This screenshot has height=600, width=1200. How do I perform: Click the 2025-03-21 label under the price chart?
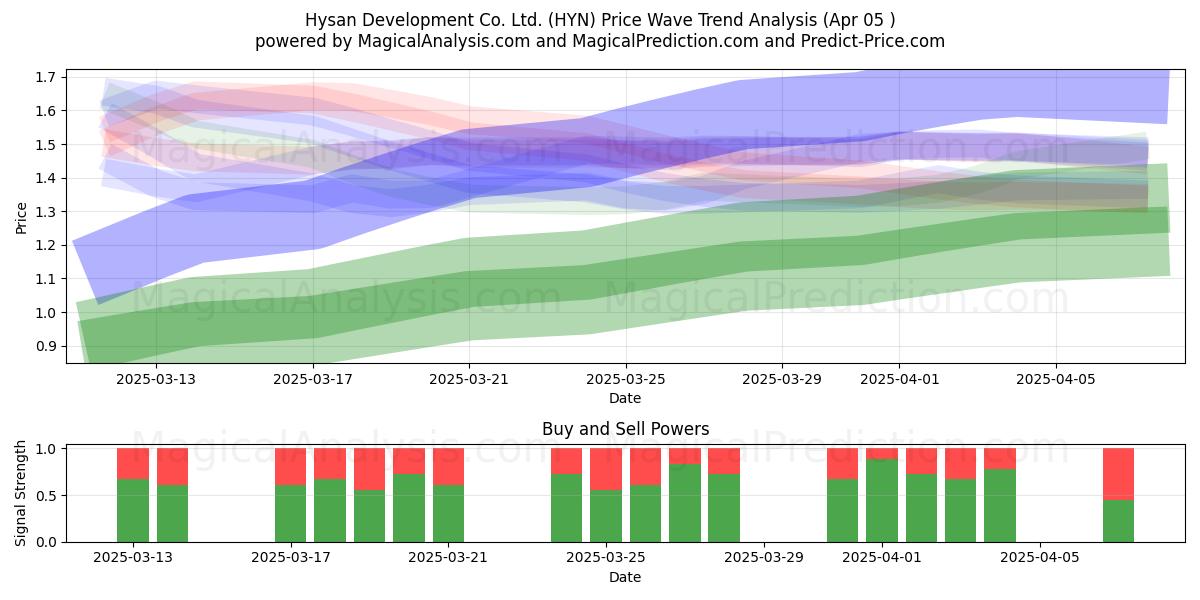(x=469, y=379)
